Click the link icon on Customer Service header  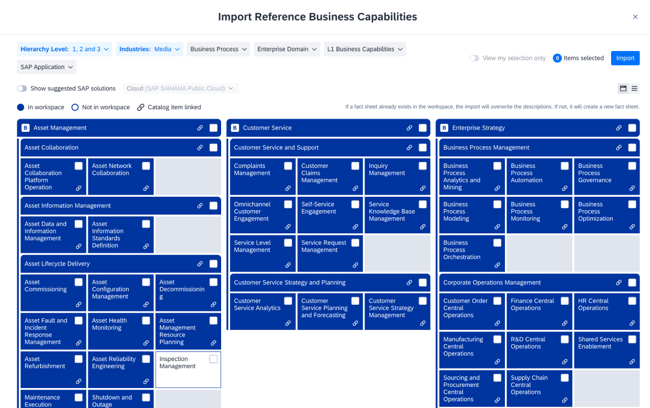(x=409, y=128)
